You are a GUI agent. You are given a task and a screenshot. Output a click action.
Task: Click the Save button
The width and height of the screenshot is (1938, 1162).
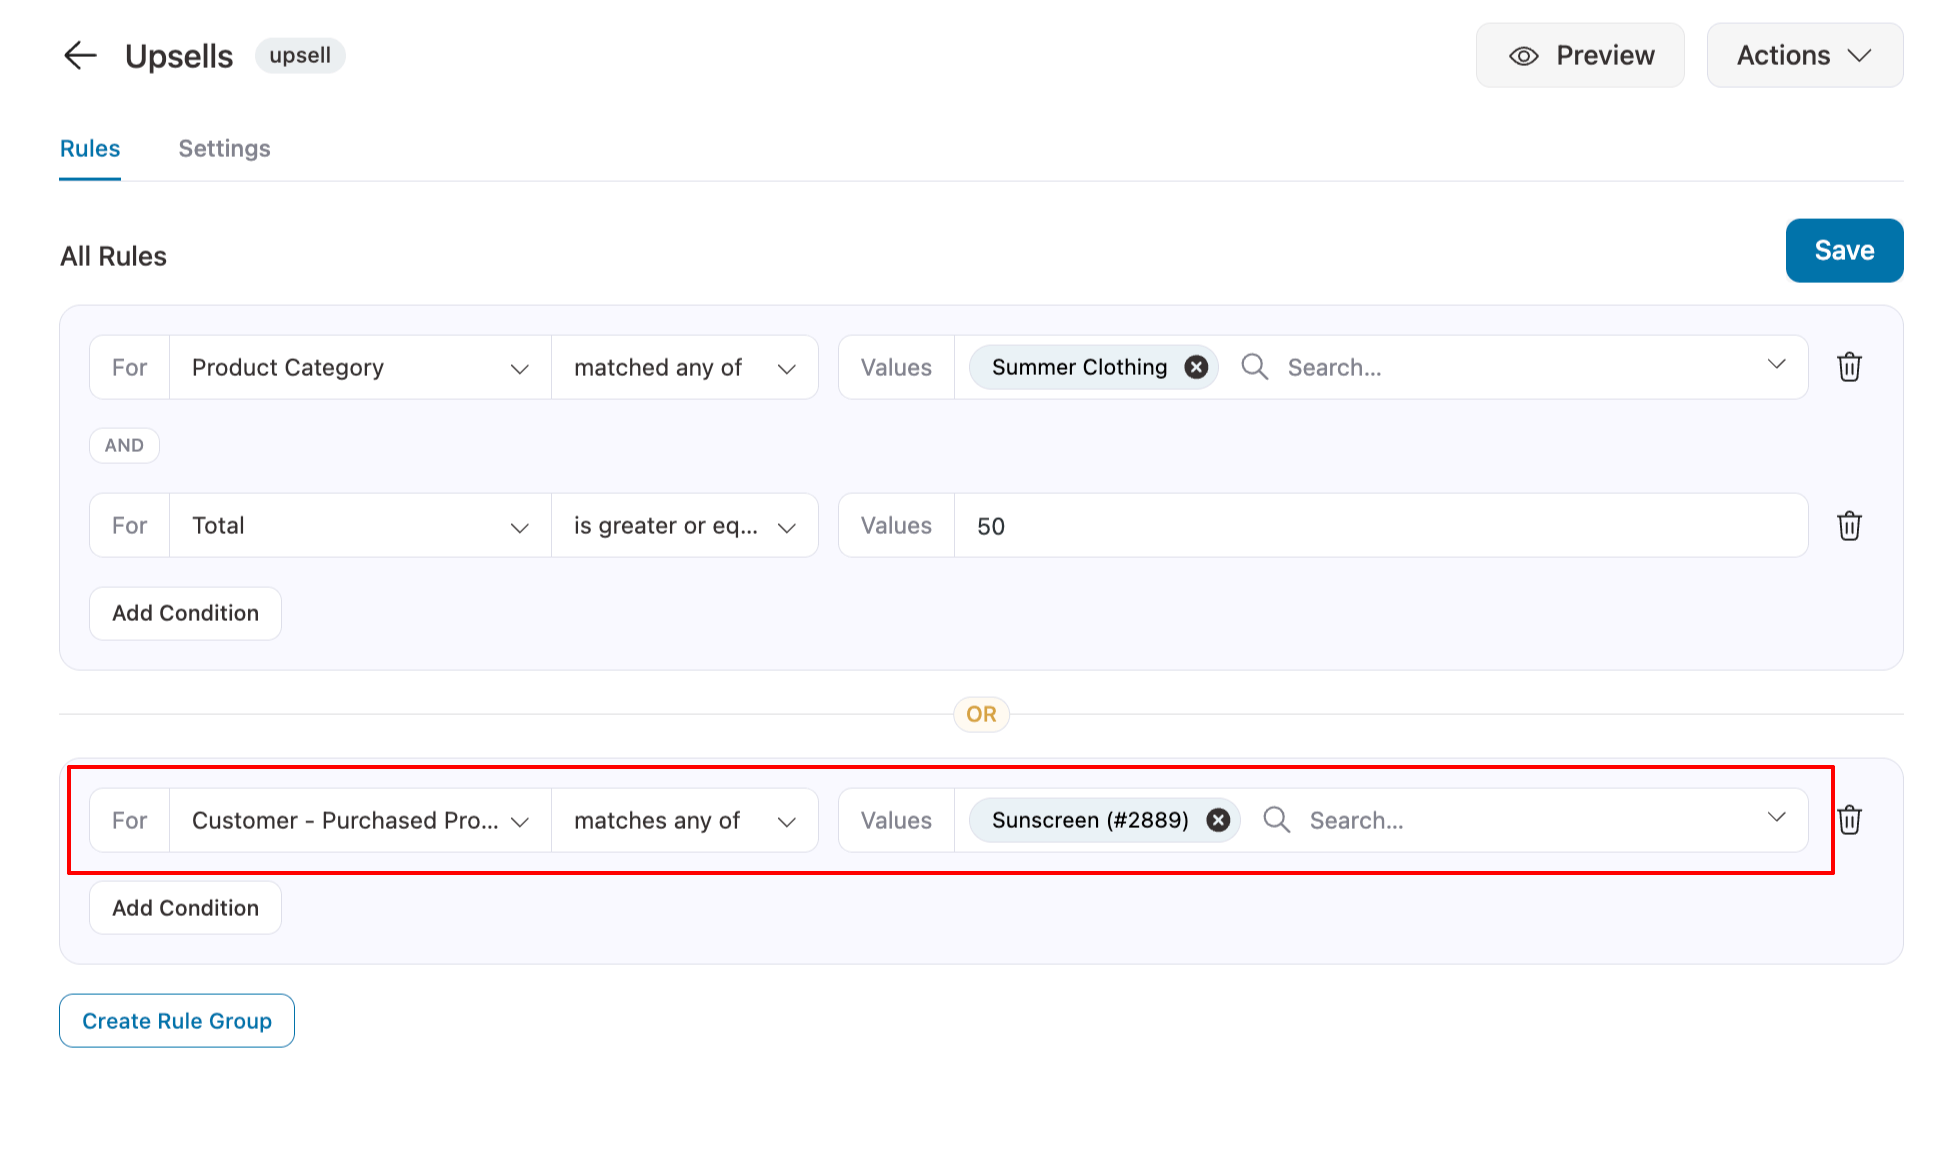[1844, 251]
